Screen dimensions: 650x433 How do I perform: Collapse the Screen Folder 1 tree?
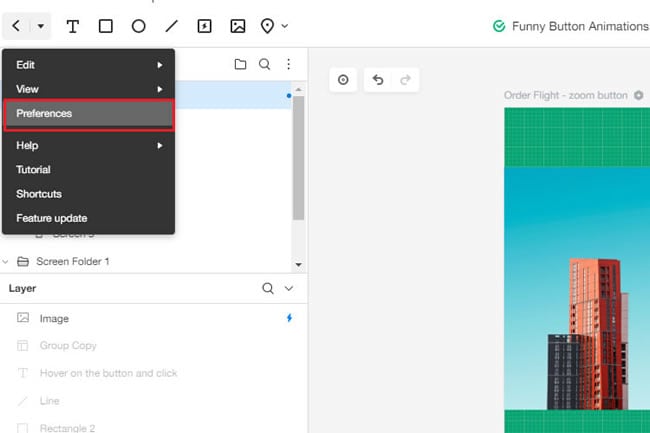5,262
